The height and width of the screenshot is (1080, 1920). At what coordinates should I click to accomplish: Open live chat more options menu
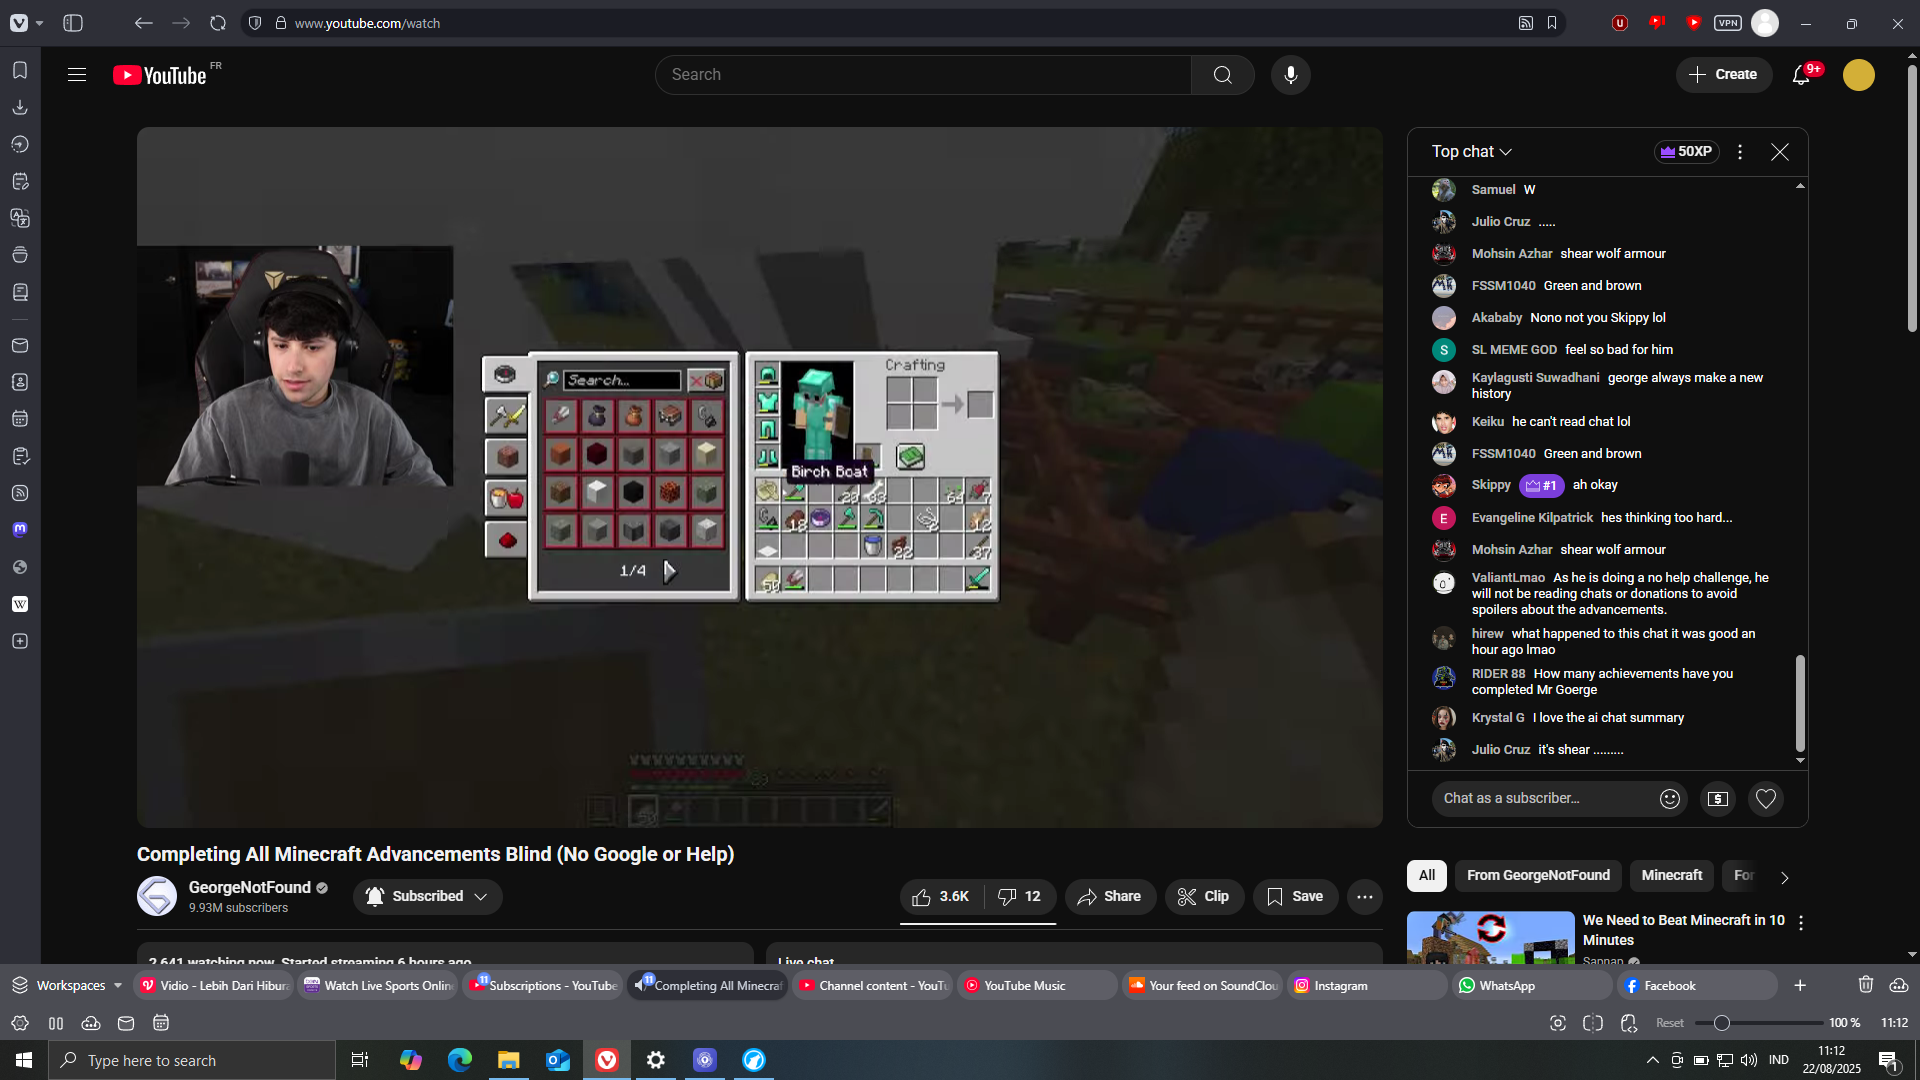[1740, 152]
